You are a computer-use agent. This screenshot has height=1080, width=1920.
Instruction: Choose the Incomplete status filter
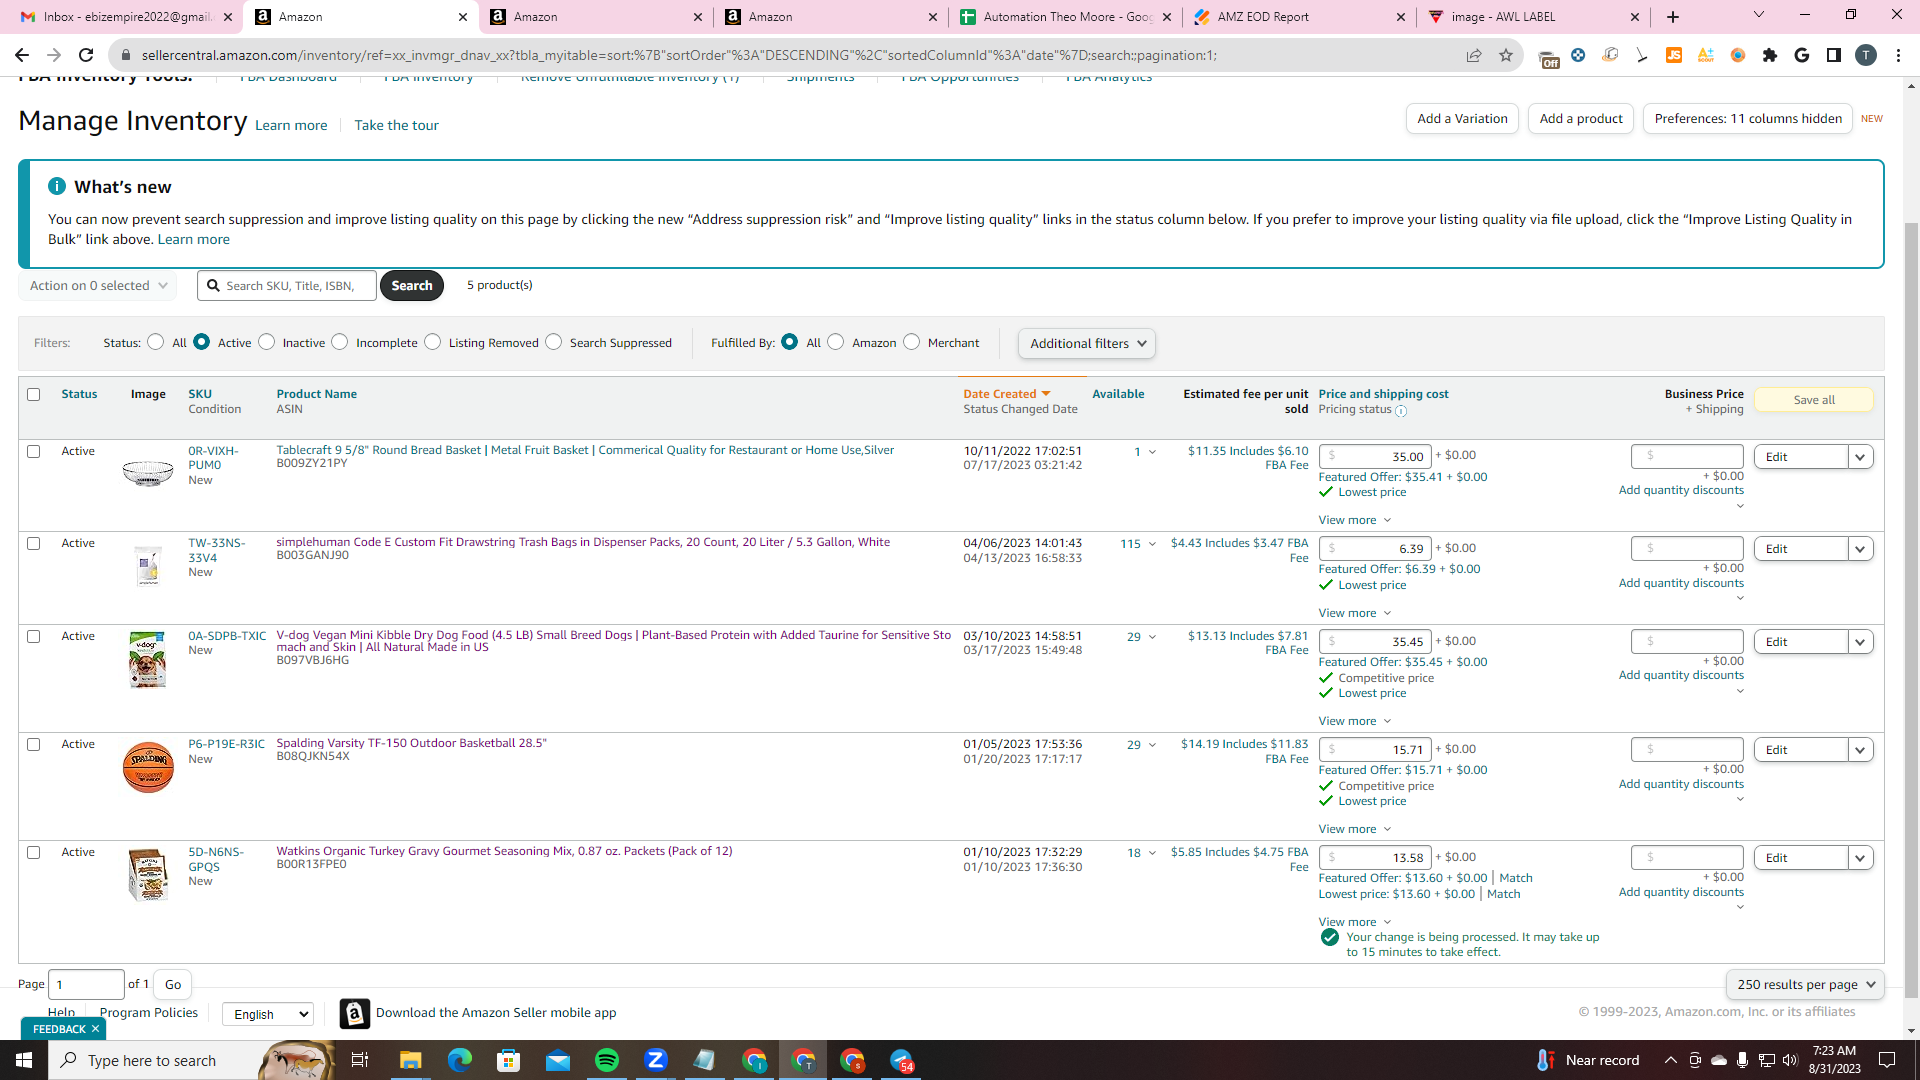point(340,342)
